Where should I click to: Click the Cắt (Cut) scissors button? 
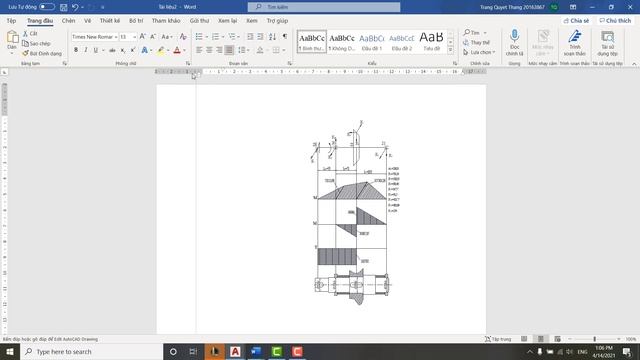coord(30,33)
